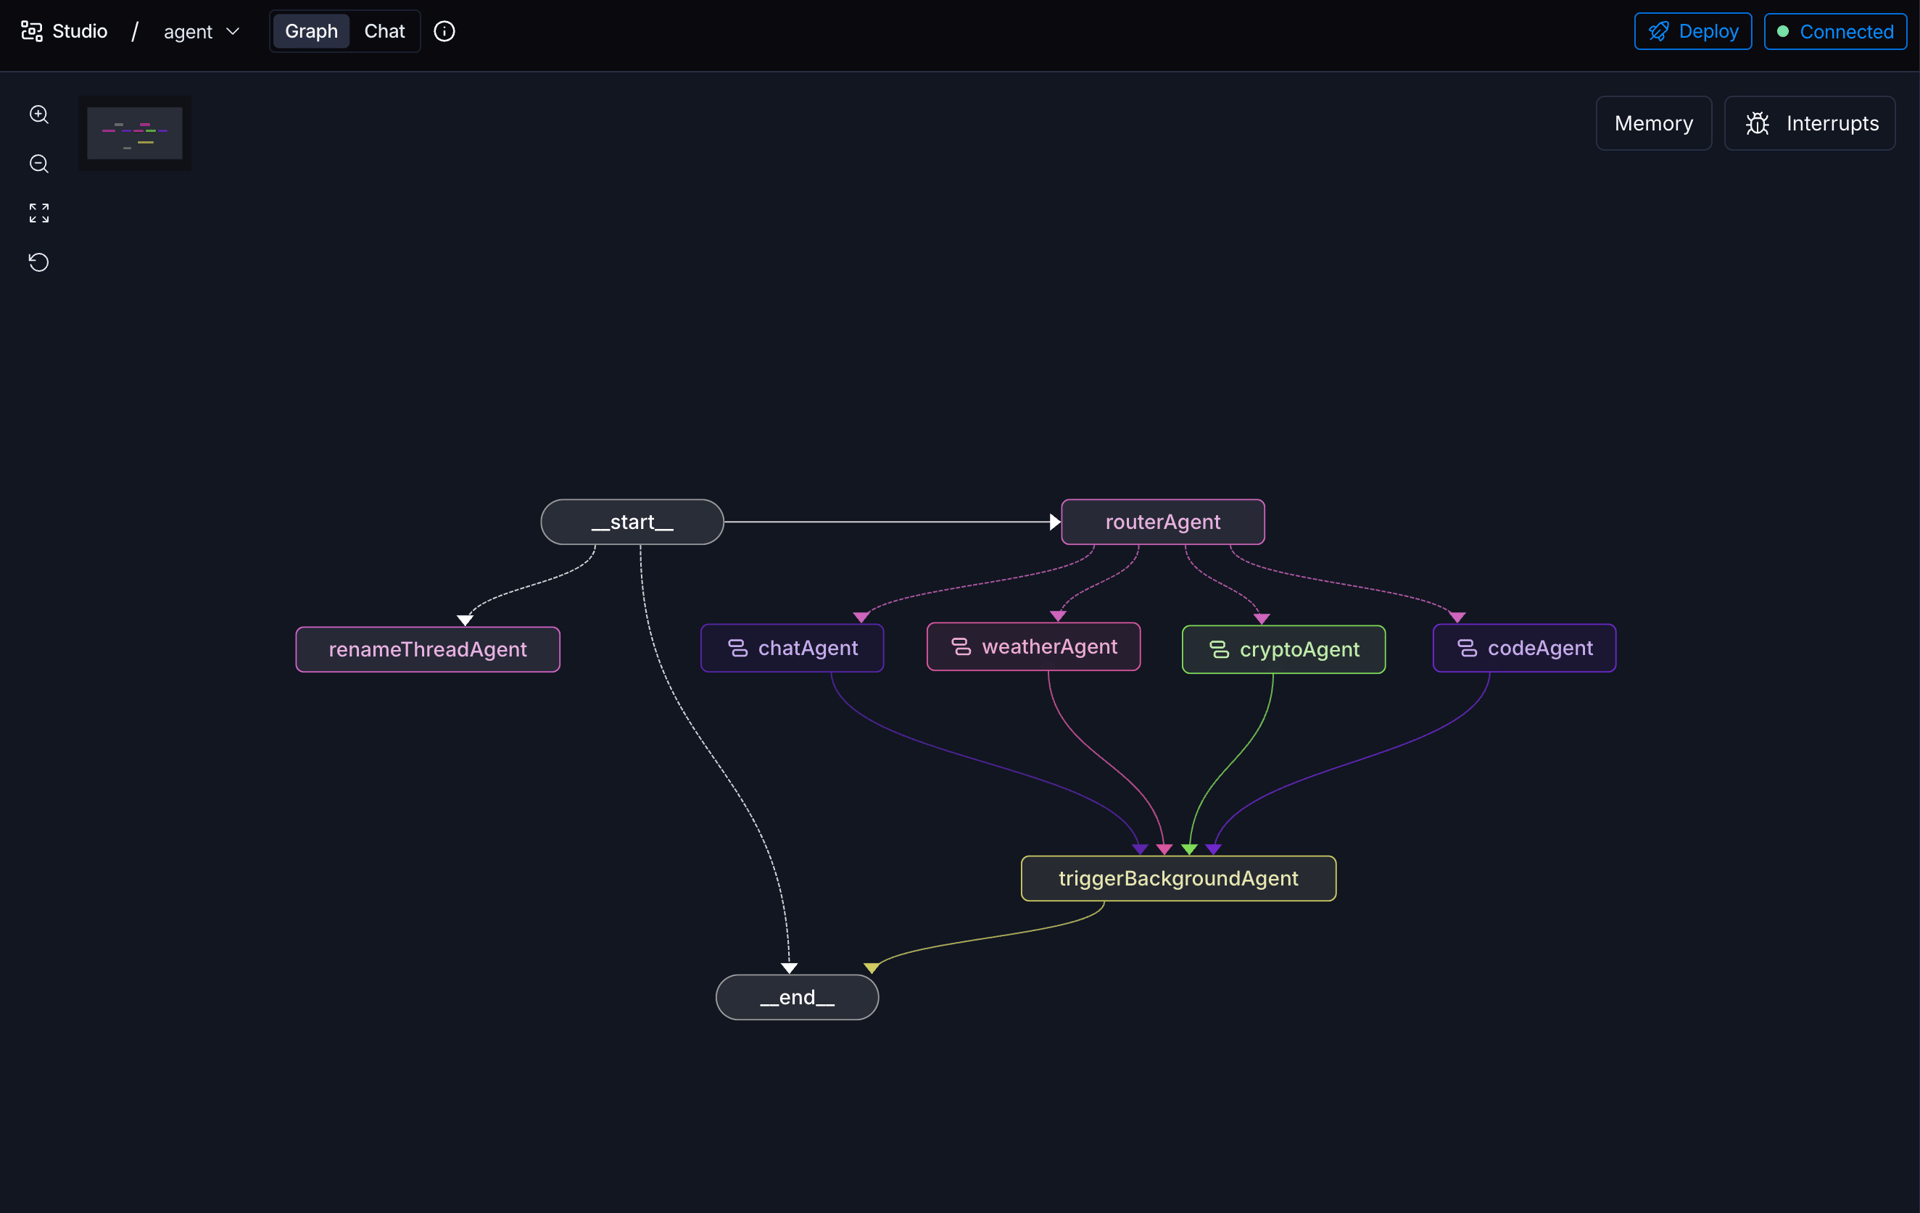
Task: Select the __end__ node
Action: point(797,998)
